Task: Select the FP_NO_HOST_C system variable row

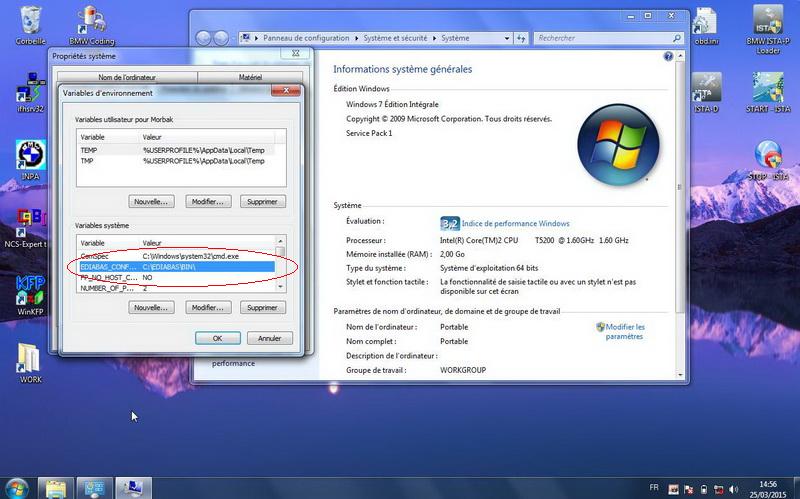Action: [x=176, y=278]
